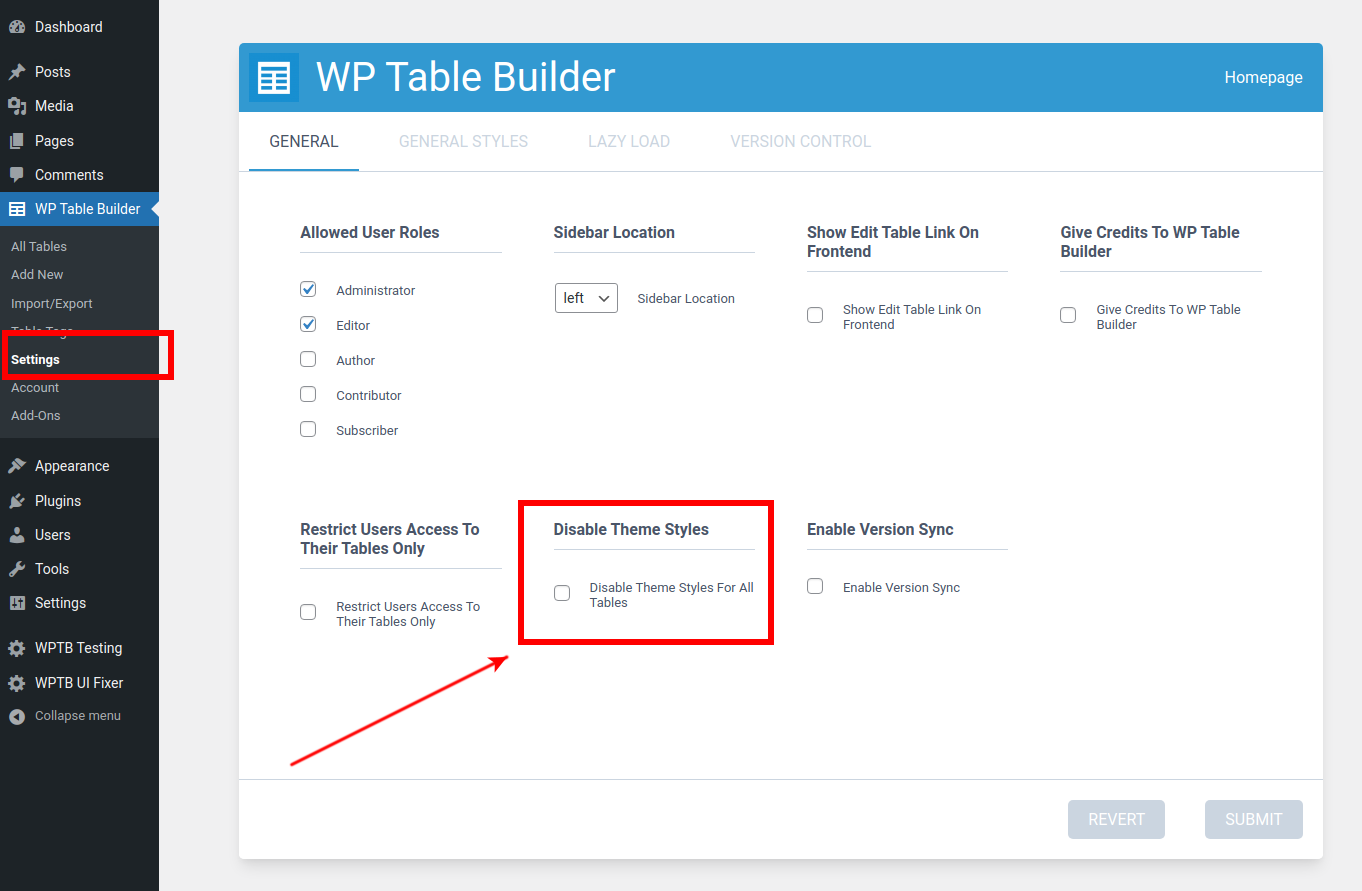Click Collapse menu at sidebar bottom
Viewport: 1362px width, 891px height.
pos(79,716)
